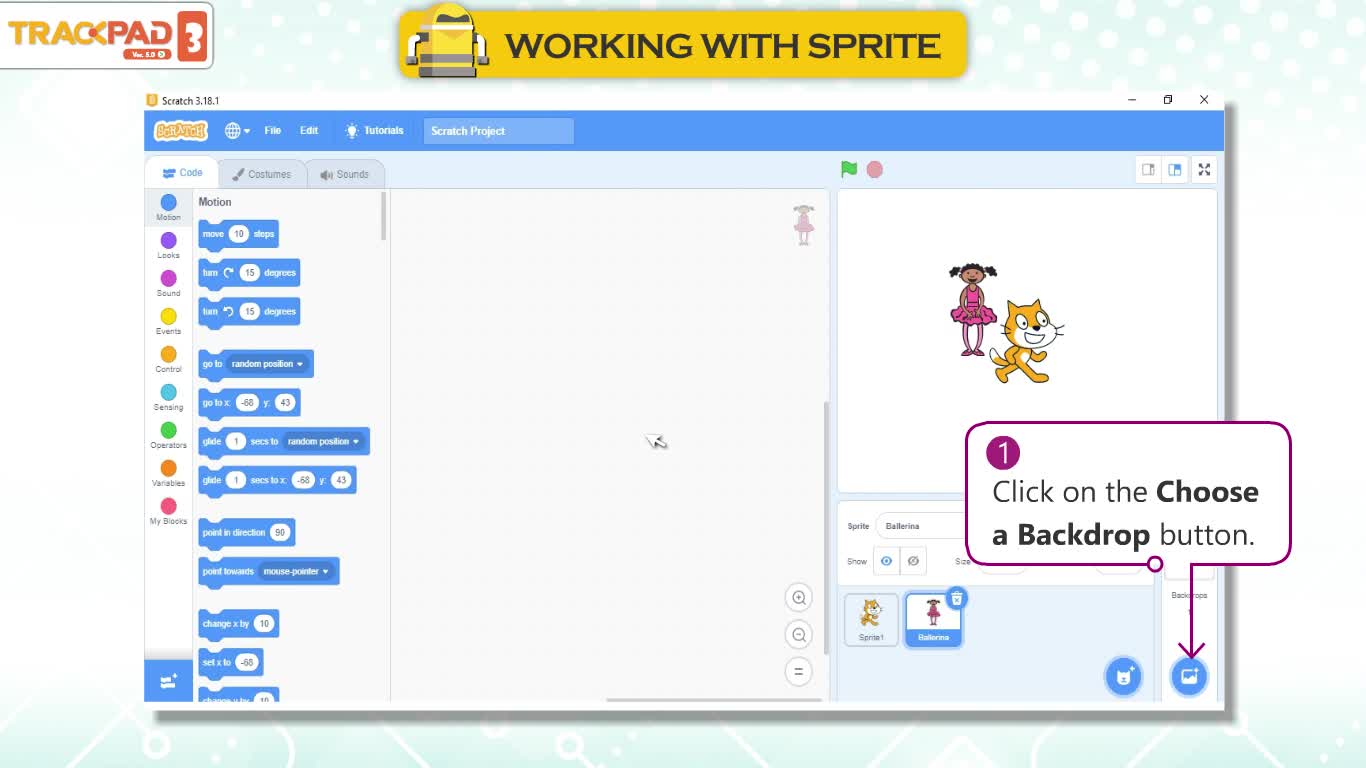Click the change x by 10 block
Image resolution: width=1366 pixels, height=768 pixels.
[x=238, y=624]
